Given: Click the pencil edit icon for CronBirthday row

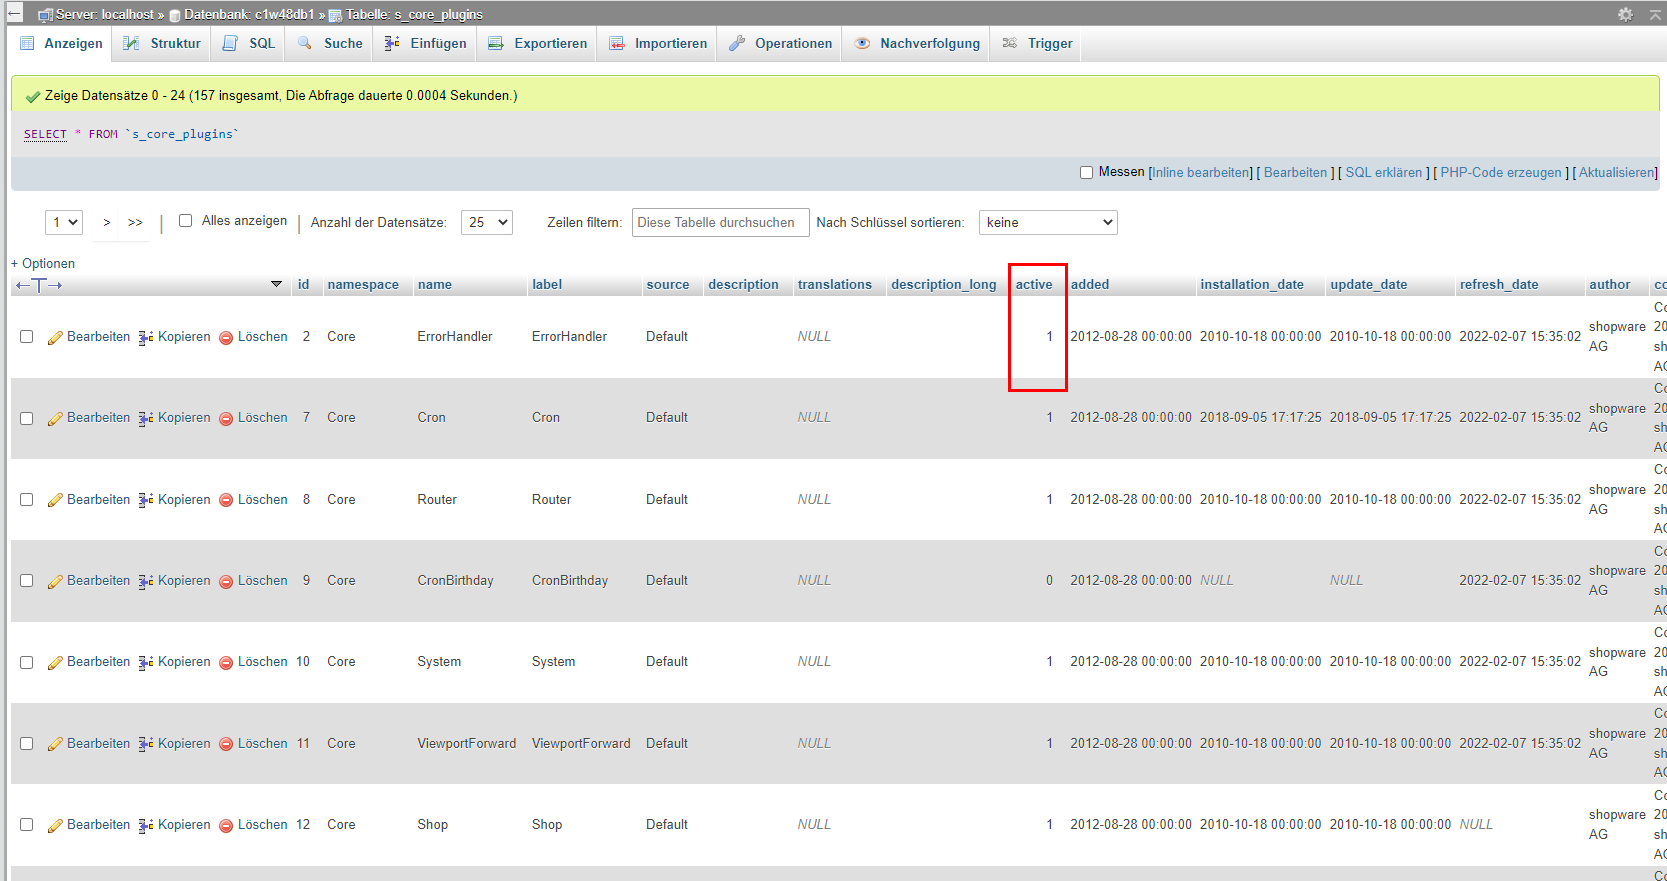Looking at the screenshot, I should pyautogui.click(x=56, y=582).
